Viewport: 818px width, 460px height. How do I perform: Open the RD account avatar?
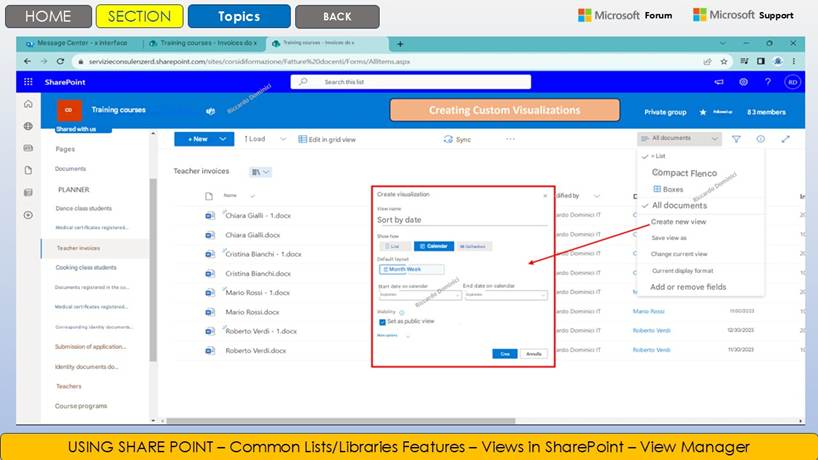tap(792, 82)
